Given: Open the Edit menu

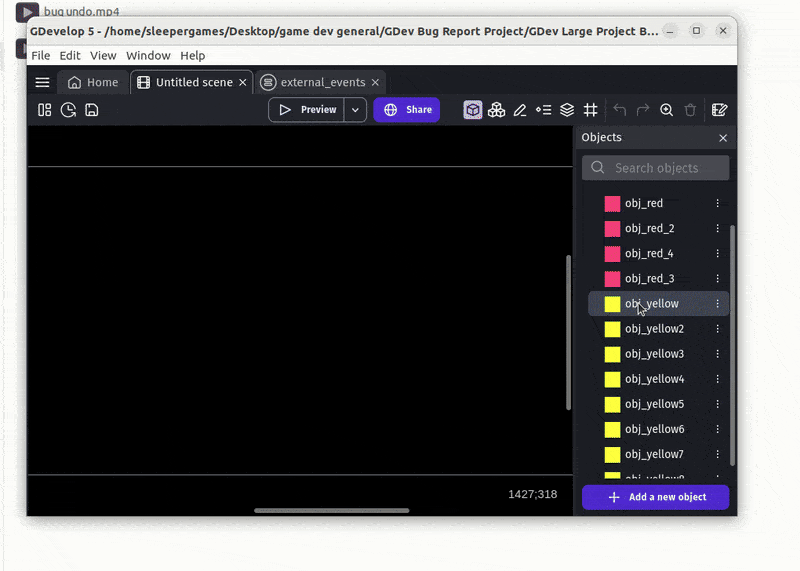Looking at the screenshot, I should click(70, 56).
